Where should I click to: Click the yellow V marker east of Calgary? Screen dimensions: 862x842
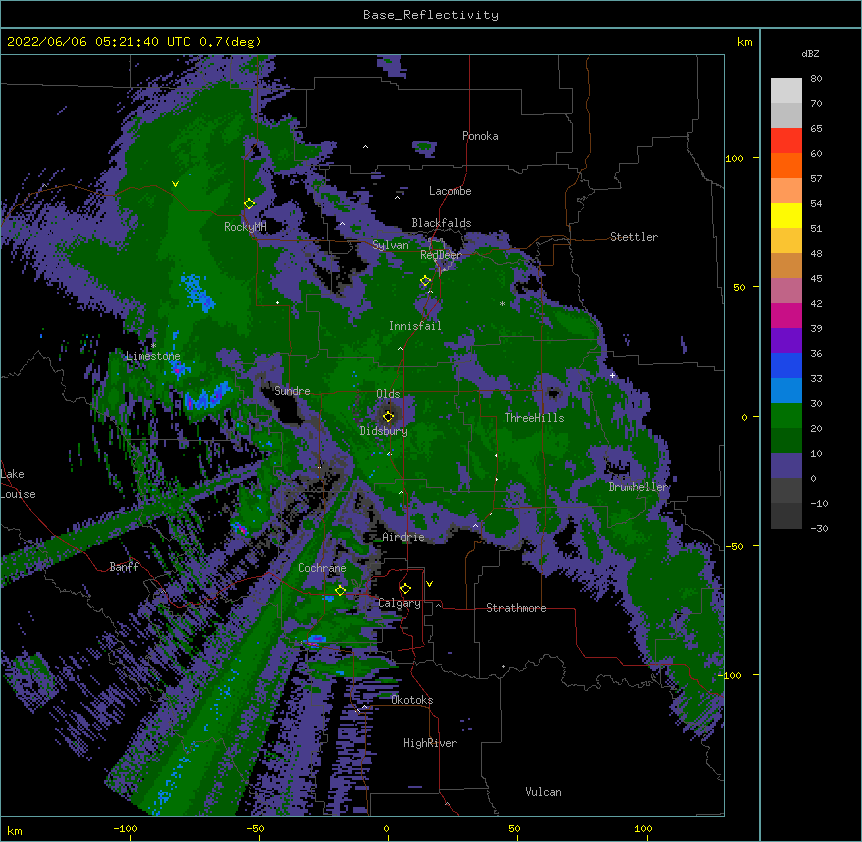(429, 584)
